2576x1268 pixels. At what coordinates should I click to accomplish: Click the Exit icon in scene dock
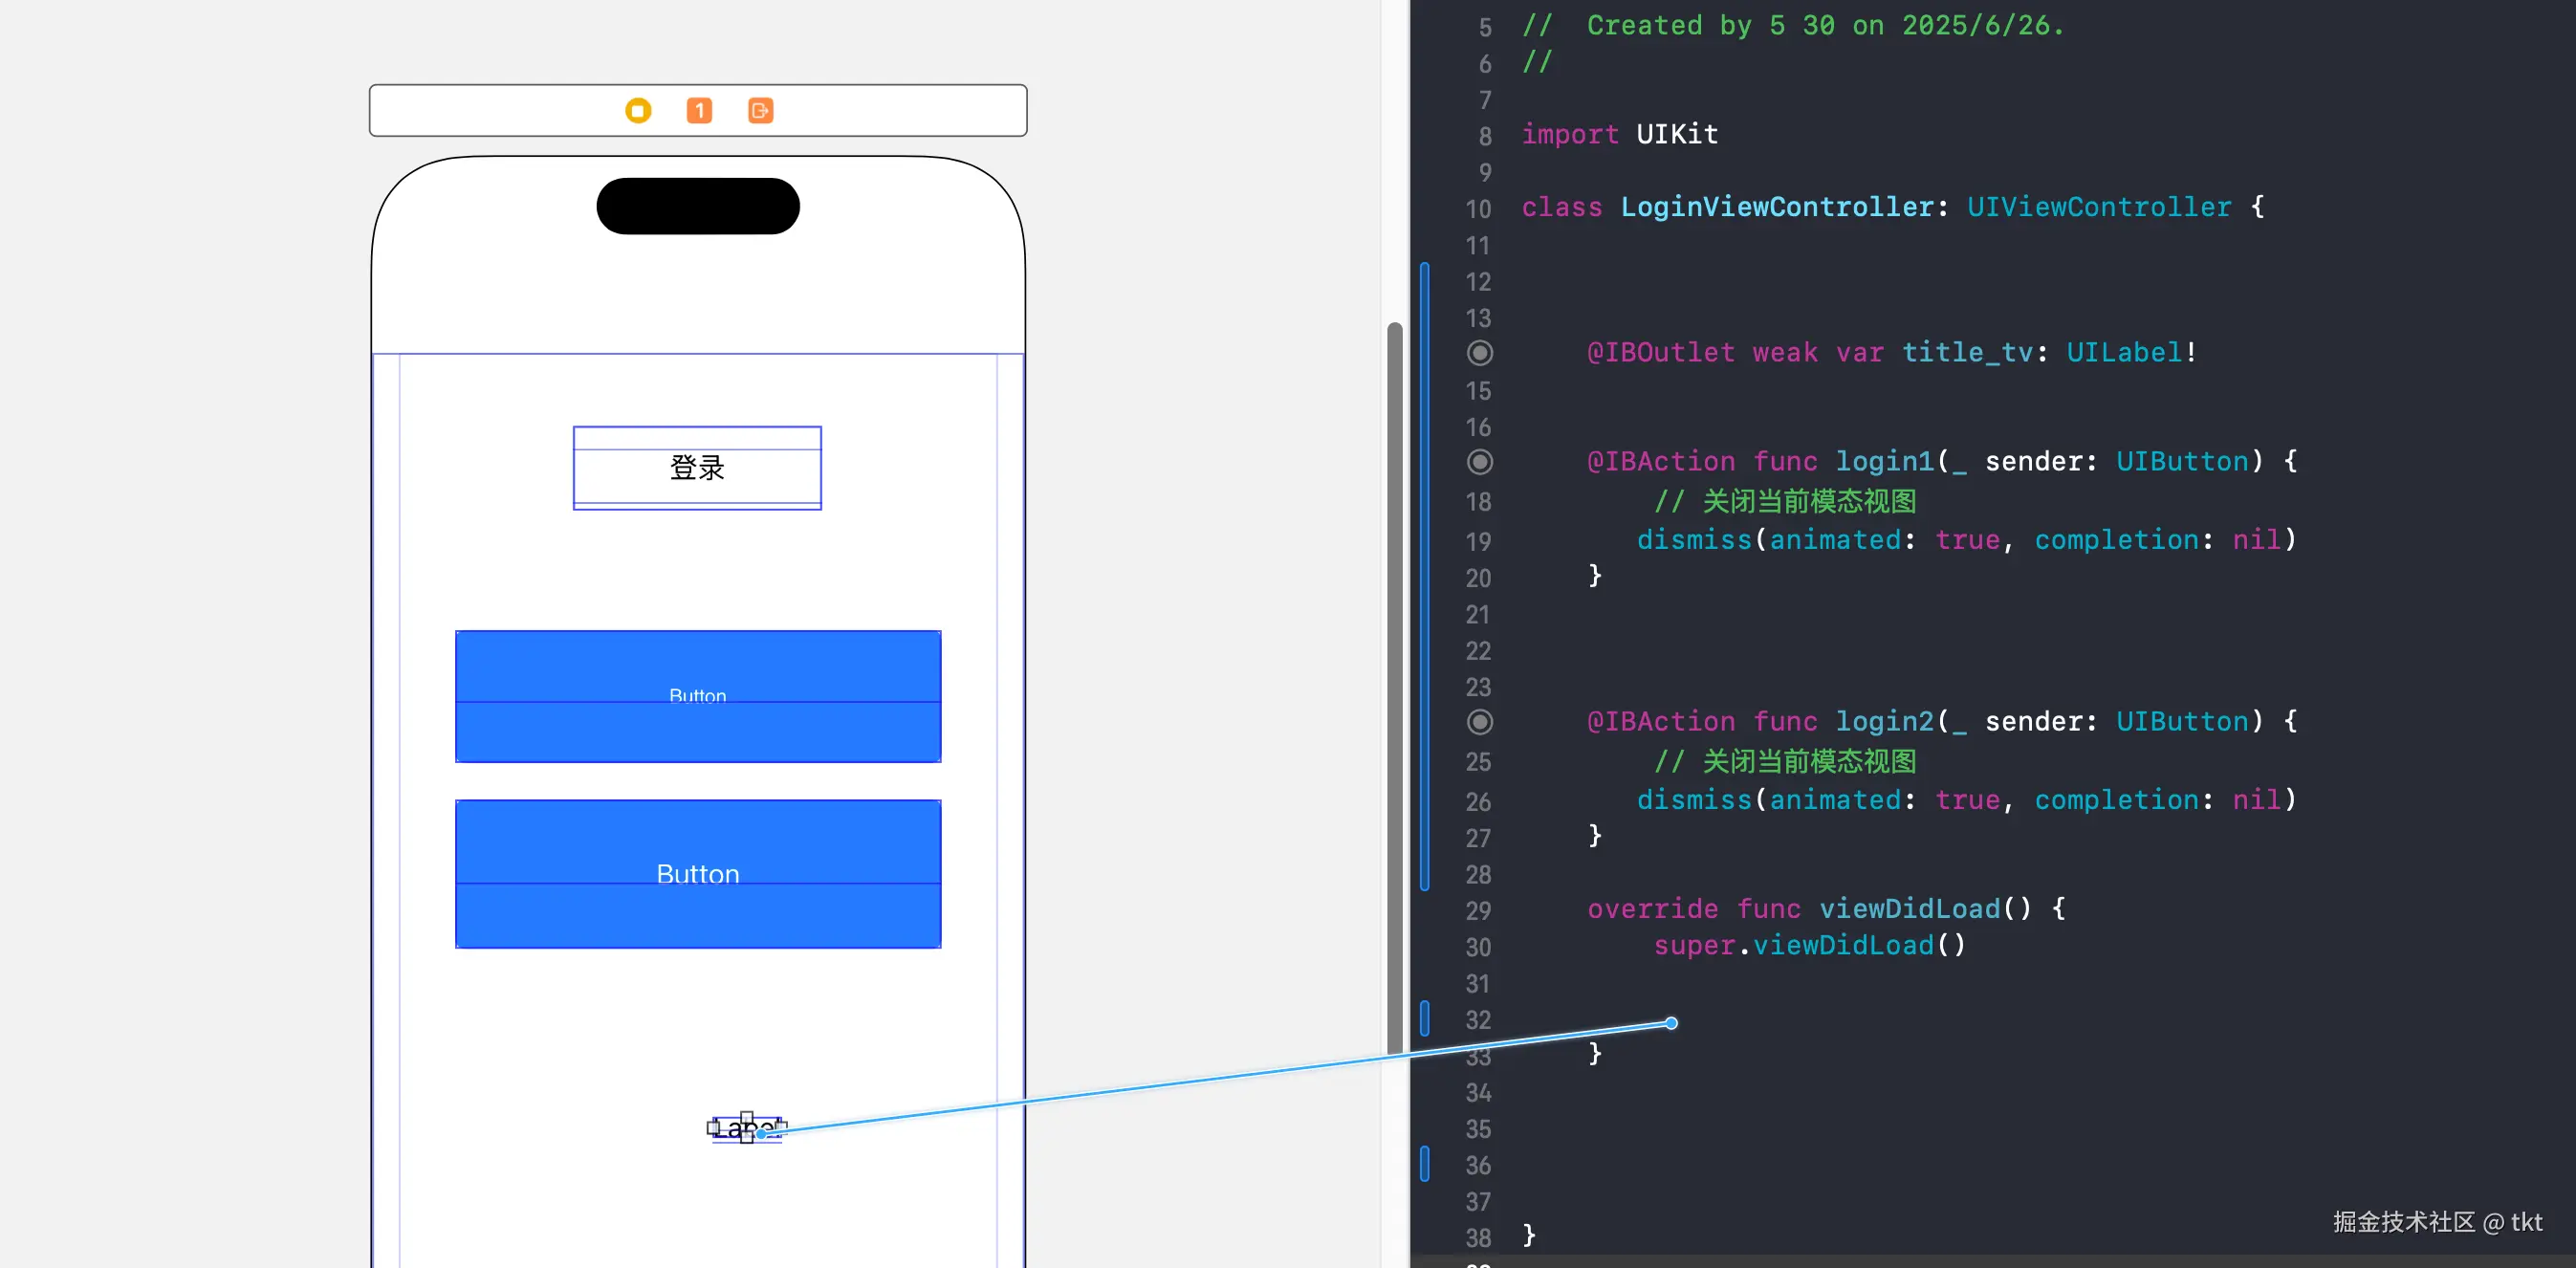760,111
